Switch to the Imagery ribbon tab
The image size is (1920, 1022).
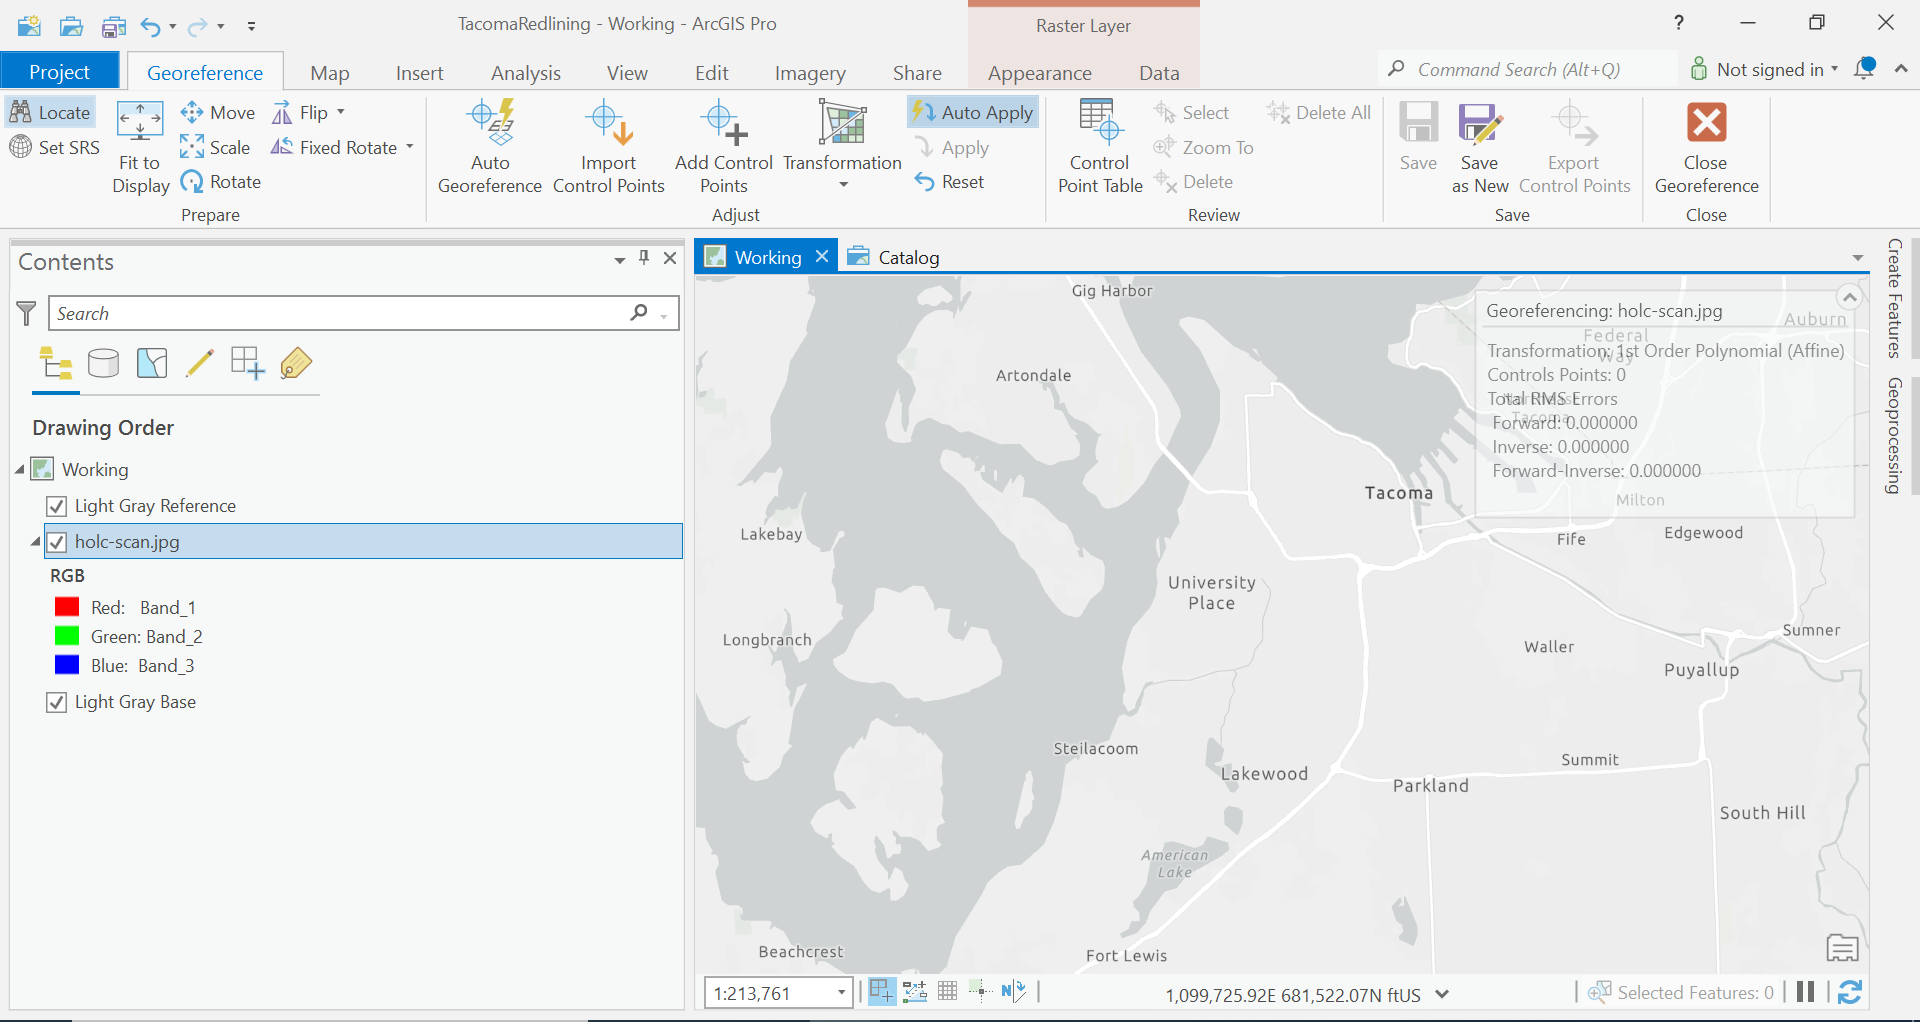coord(810,73)
